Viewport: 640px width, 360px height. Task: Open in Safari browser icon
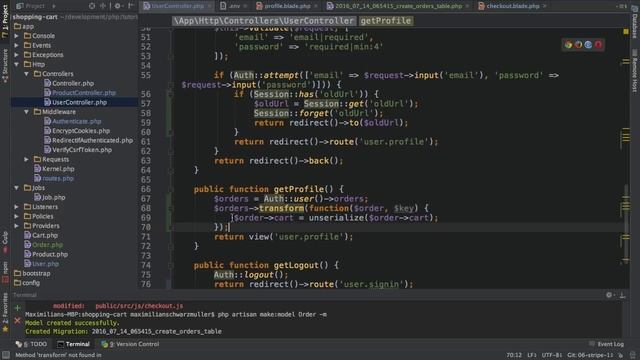[588, 45]
